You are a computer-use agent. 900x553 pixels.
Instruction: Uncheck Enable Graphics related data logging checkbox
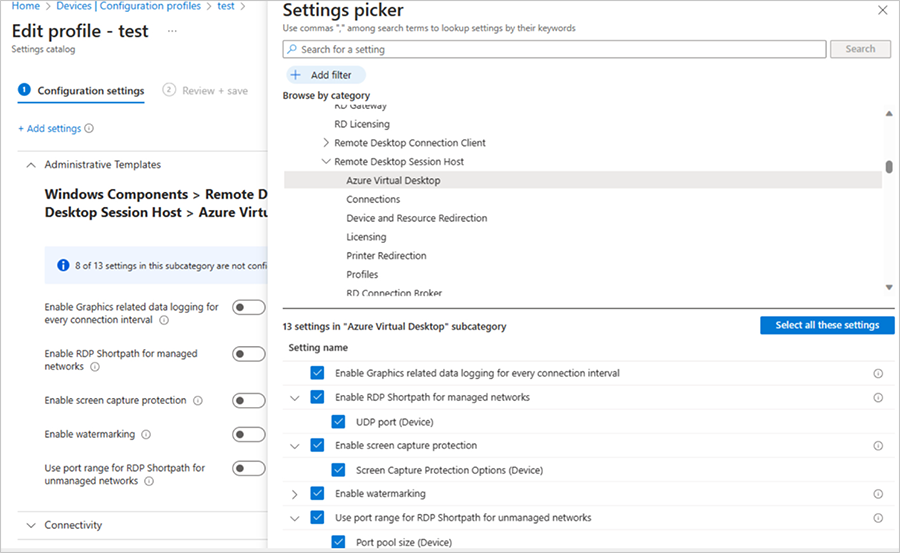click(317, 373)
